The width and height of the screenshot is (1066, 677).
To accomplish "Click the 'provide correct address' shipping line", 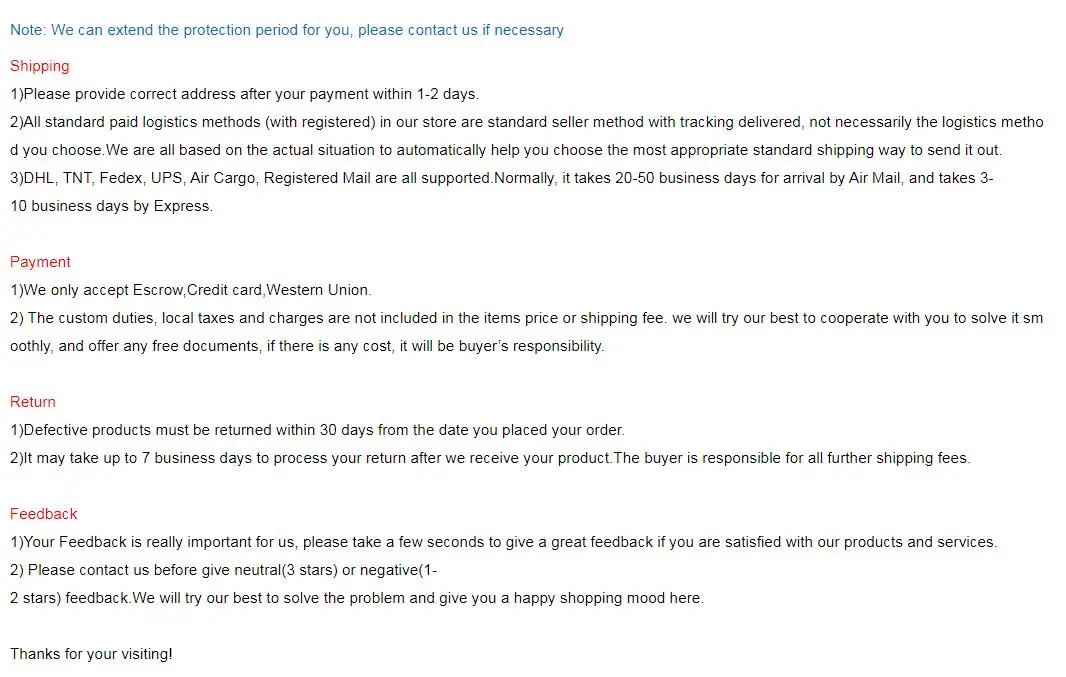I will point(244,94).
